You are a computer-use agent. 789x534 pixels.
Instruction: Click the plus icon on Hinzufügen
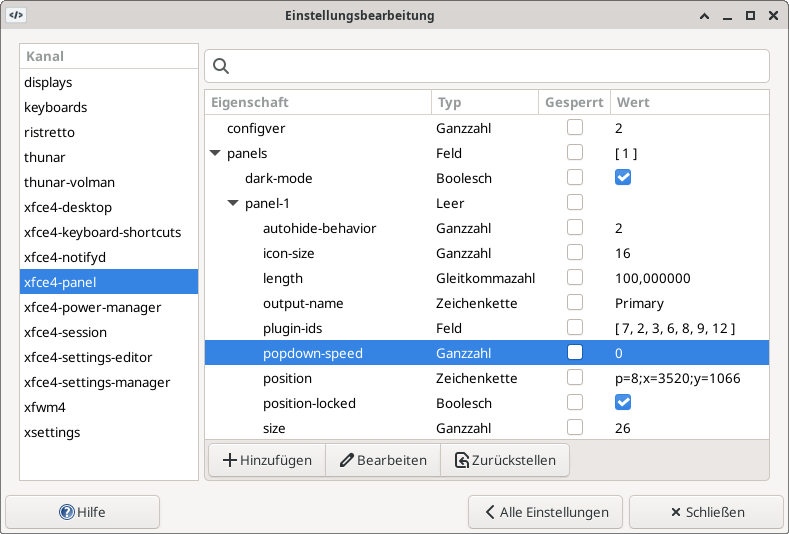(x=230, y=460)
